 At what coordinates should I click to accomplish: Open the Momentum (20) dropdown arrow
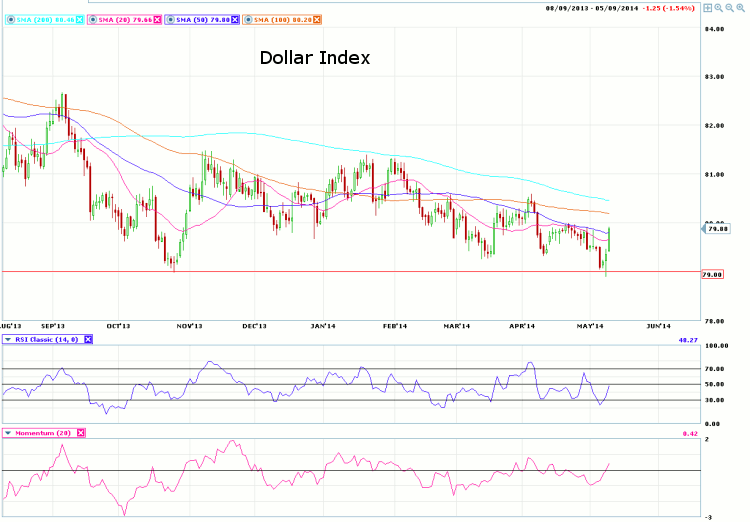[9, 433]
